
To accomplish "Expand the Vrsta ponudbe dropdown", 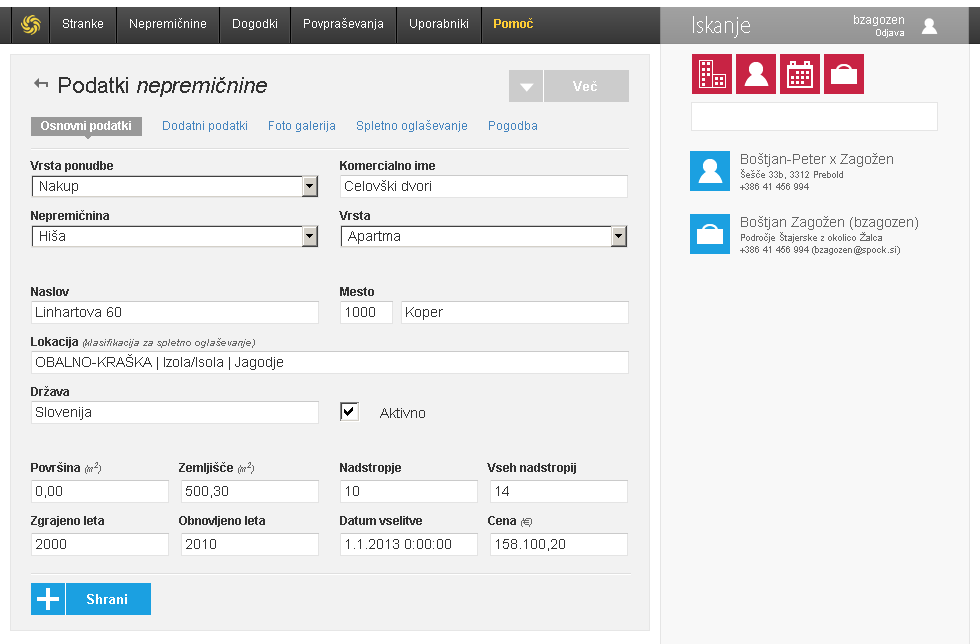I will click(x=310, y=186).
